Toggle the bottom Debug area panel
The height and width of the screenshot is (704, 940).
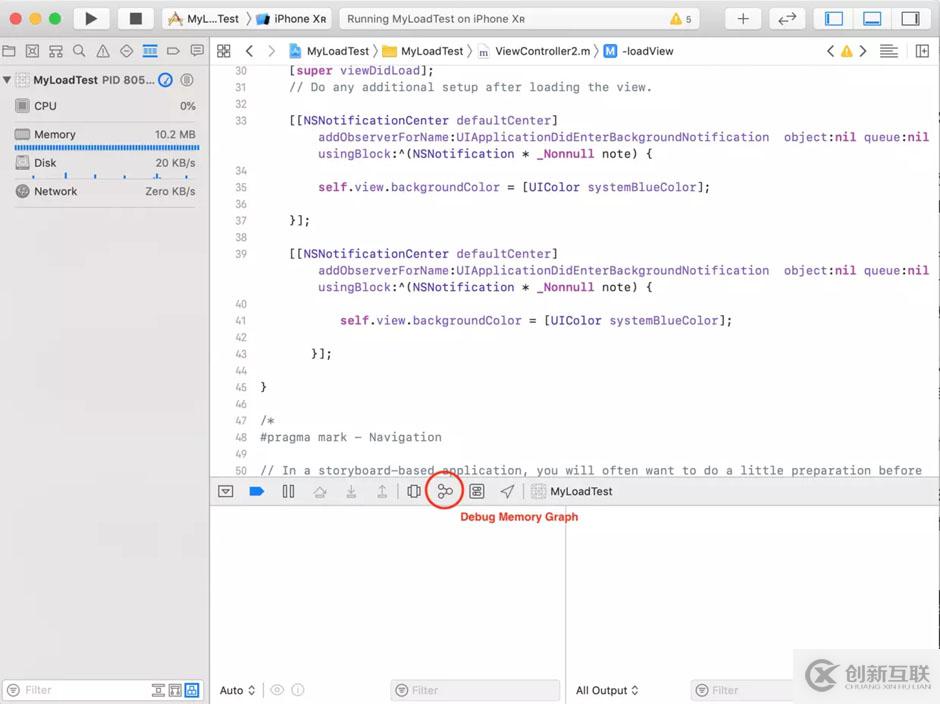[x=871, y=18]
